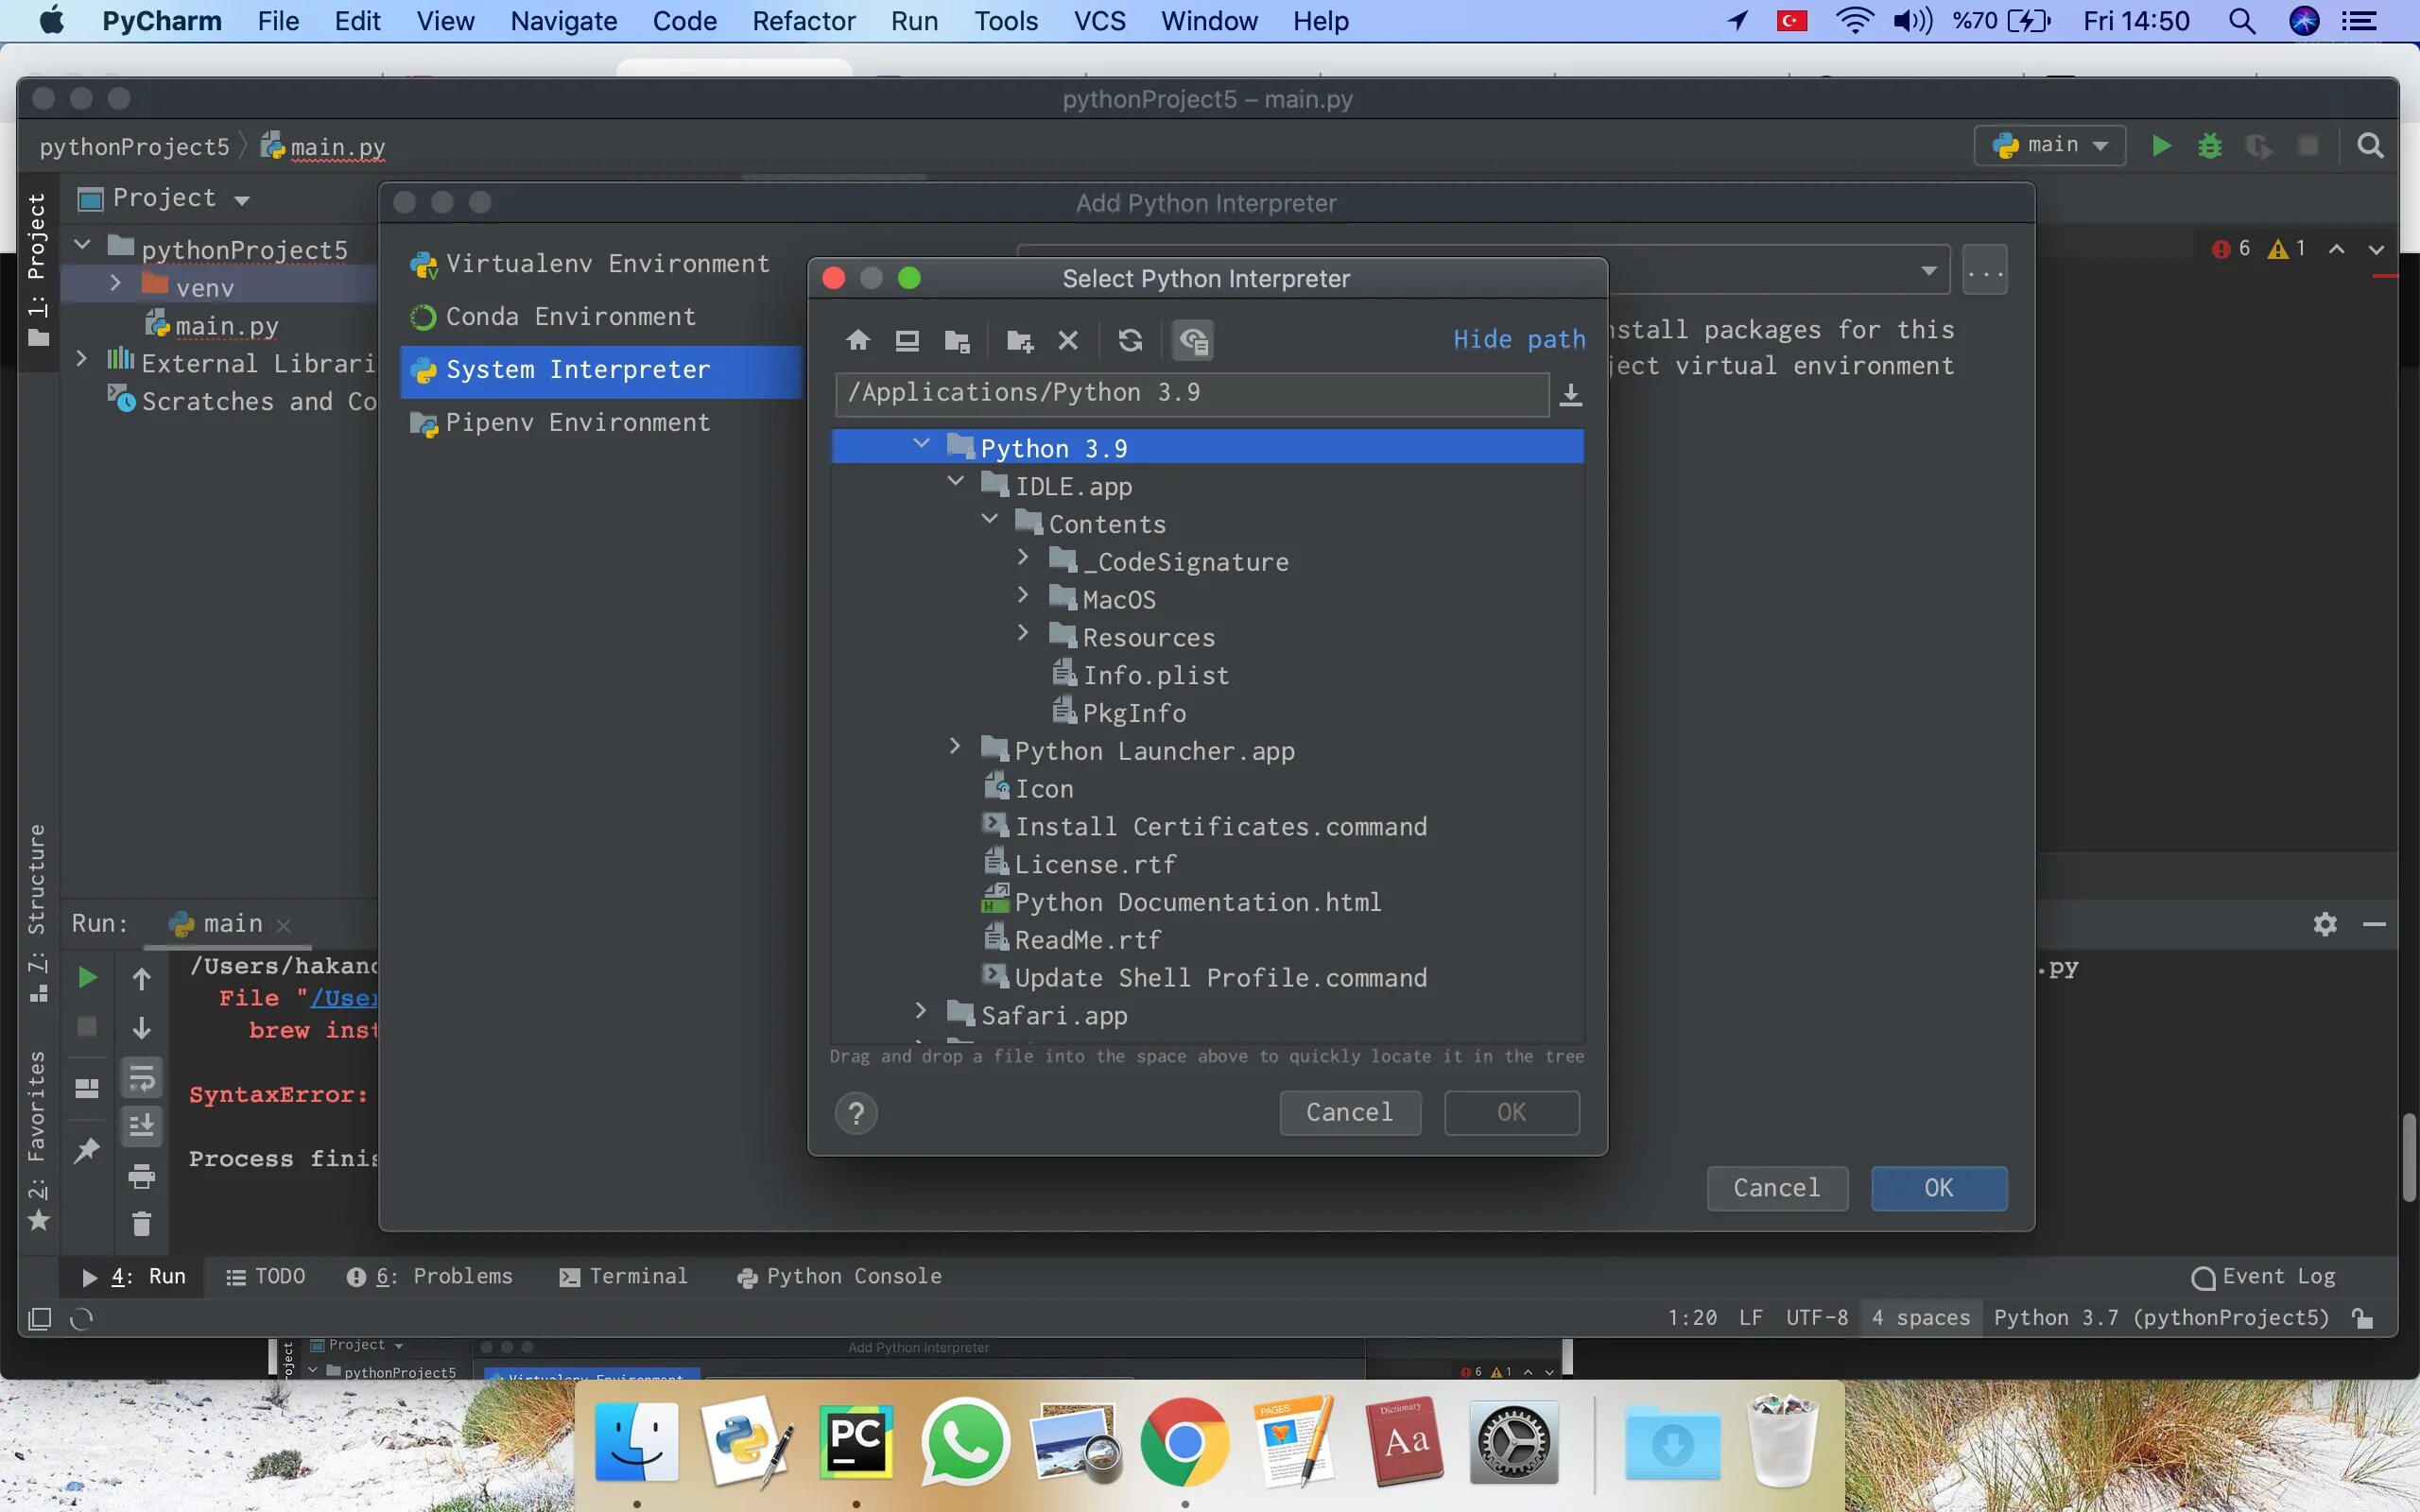Viewport: 2420px width, 1512px height.
Task: Open Google Chrome from the Dock
Action: [x=1185, y=1441]
